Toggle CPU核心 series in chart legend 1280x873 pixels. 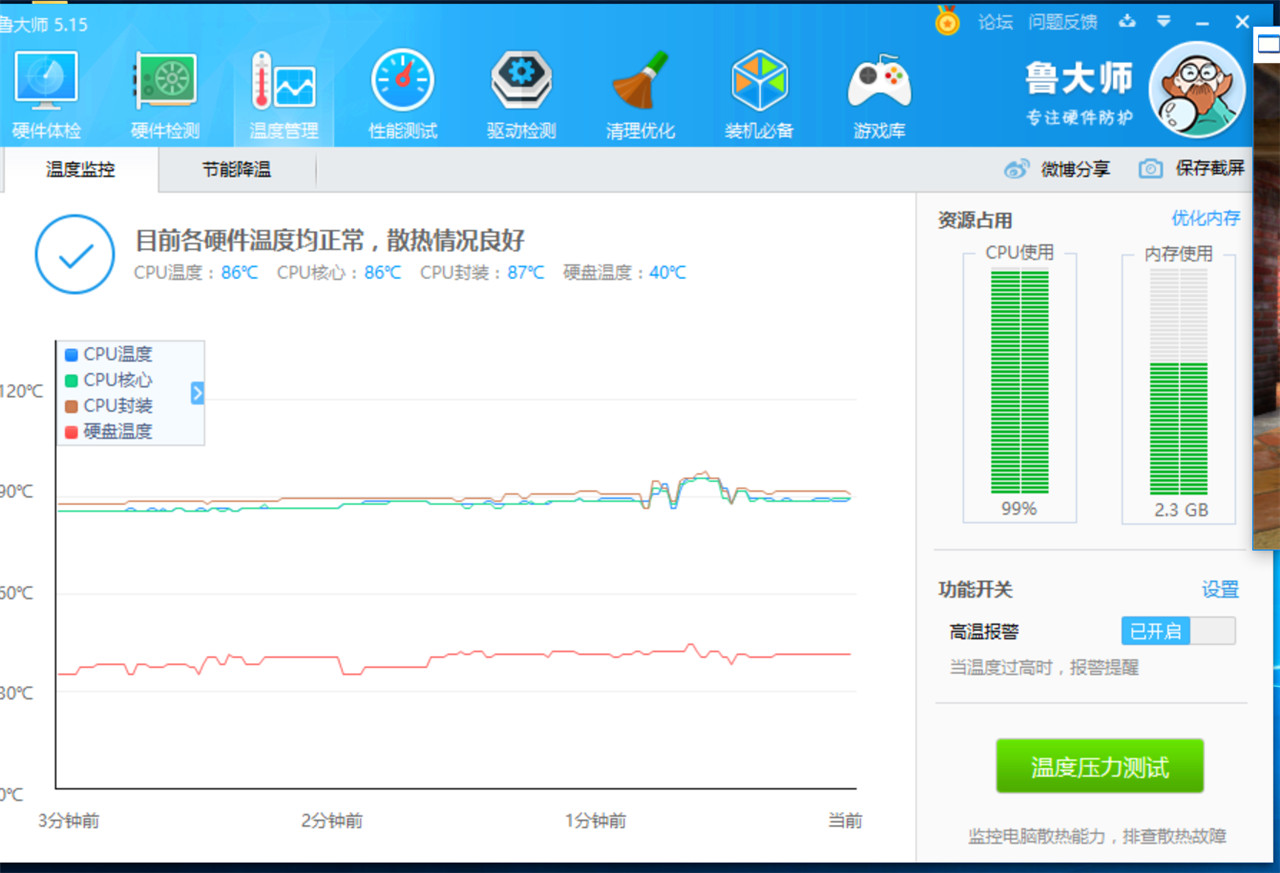click(x=109, y=380)
